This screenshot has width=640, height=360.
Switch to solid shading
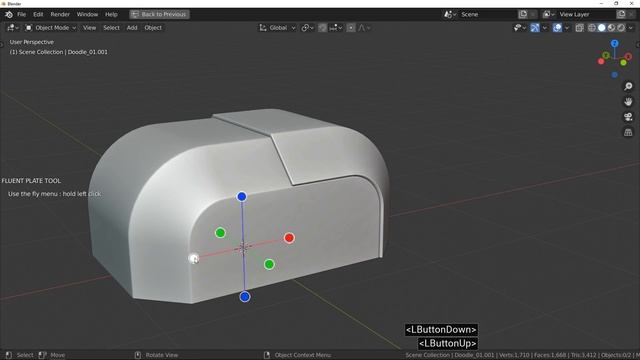(602, 28)
